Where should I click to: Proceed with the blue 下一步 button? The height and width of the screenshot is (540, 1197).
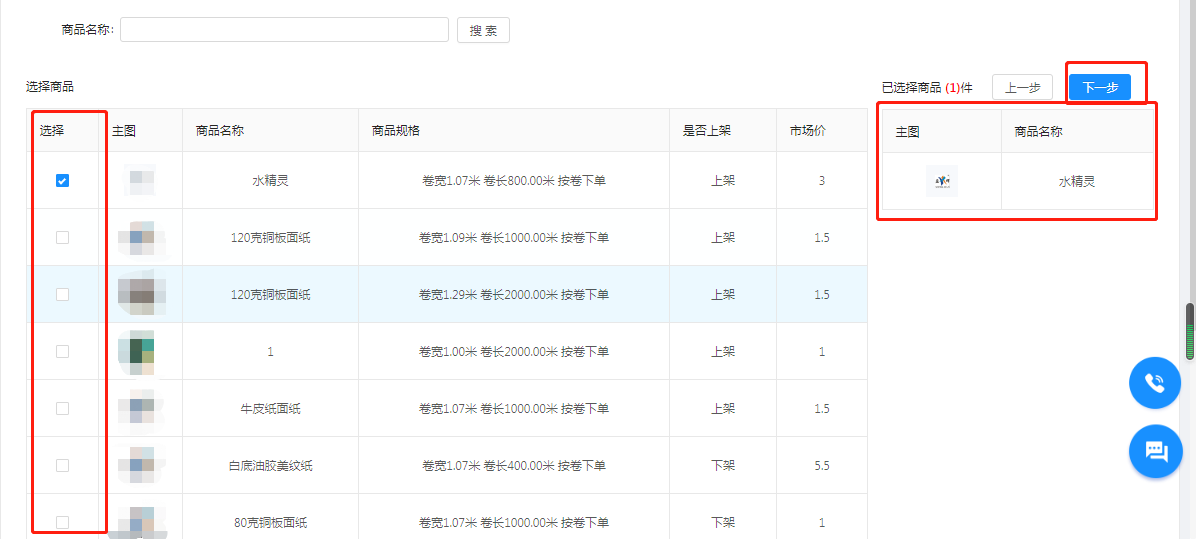click(1099, 88)
